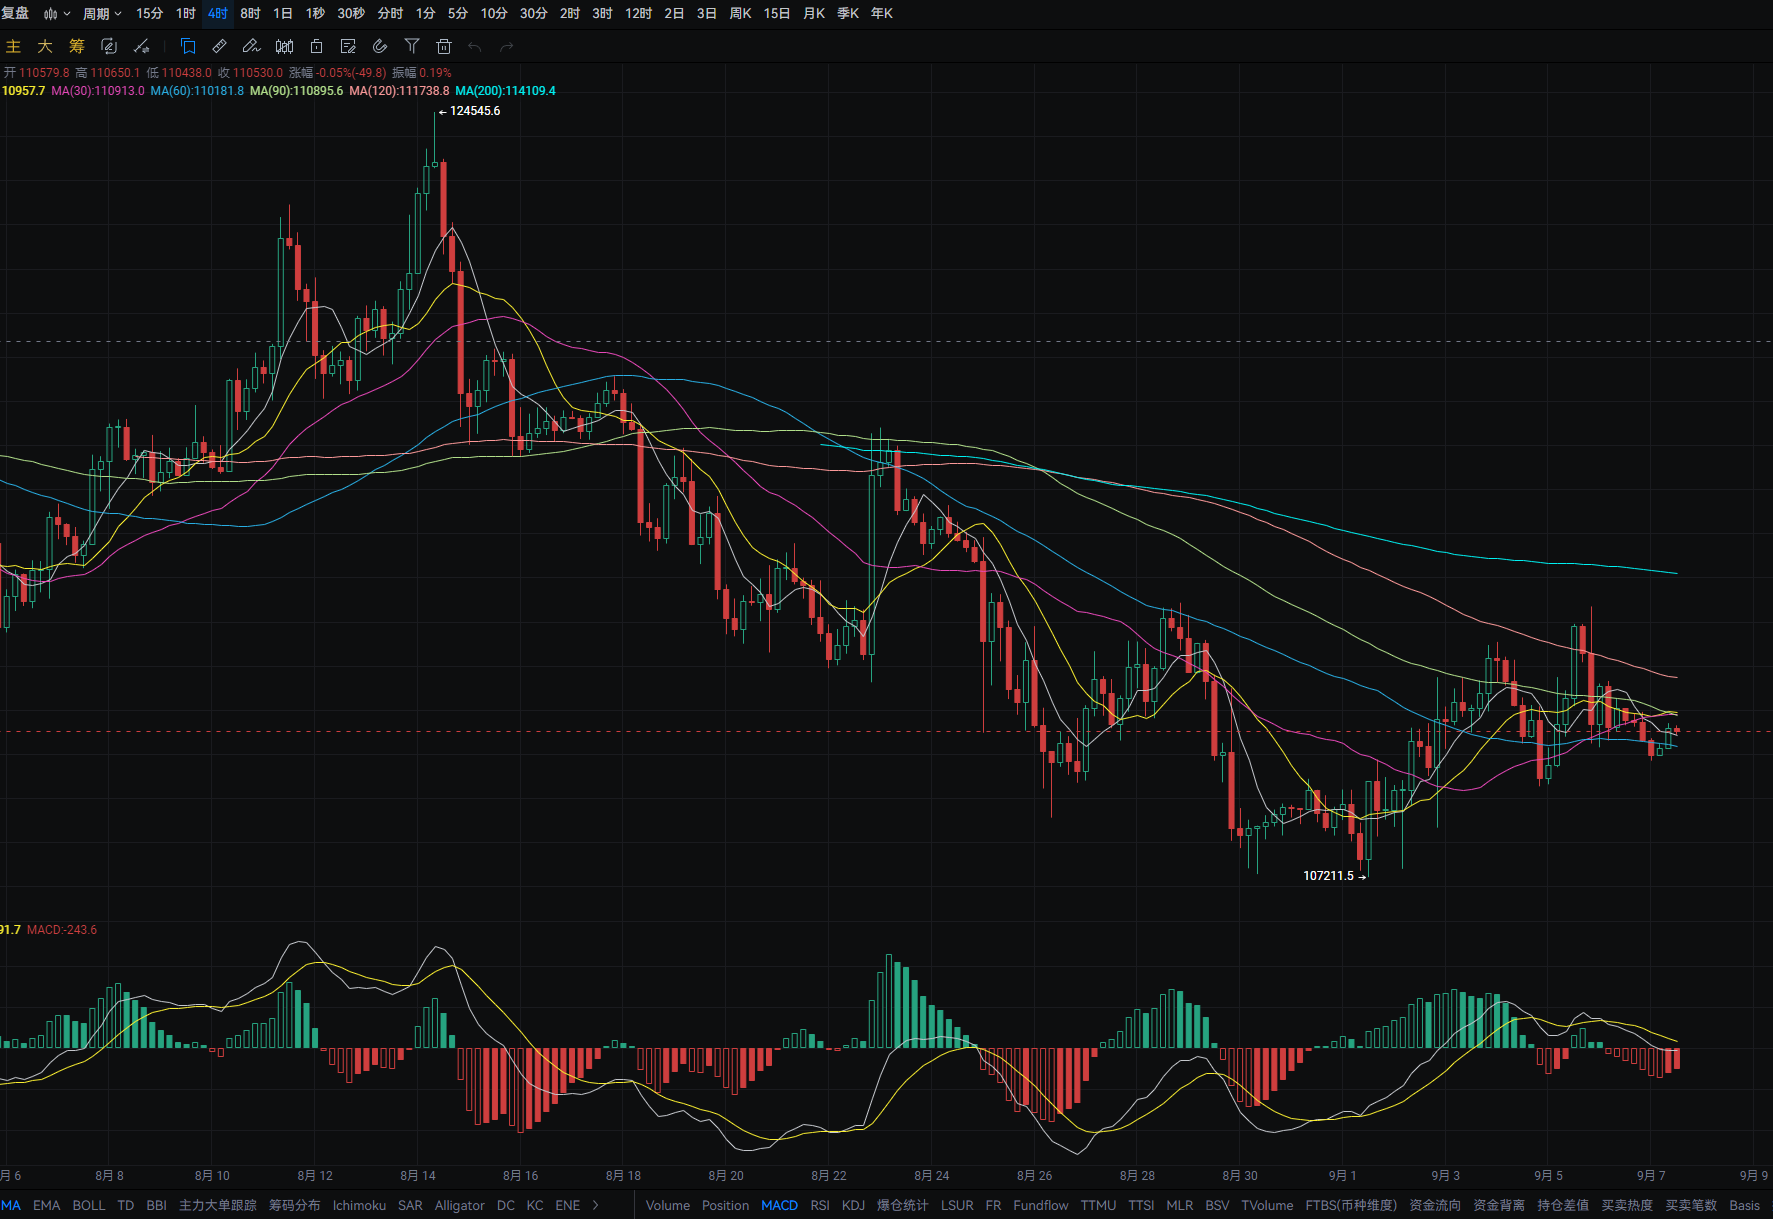Click the 复盘 replay button
The height and width of the screenshot is (1219, 1773).
coord(15,14)
